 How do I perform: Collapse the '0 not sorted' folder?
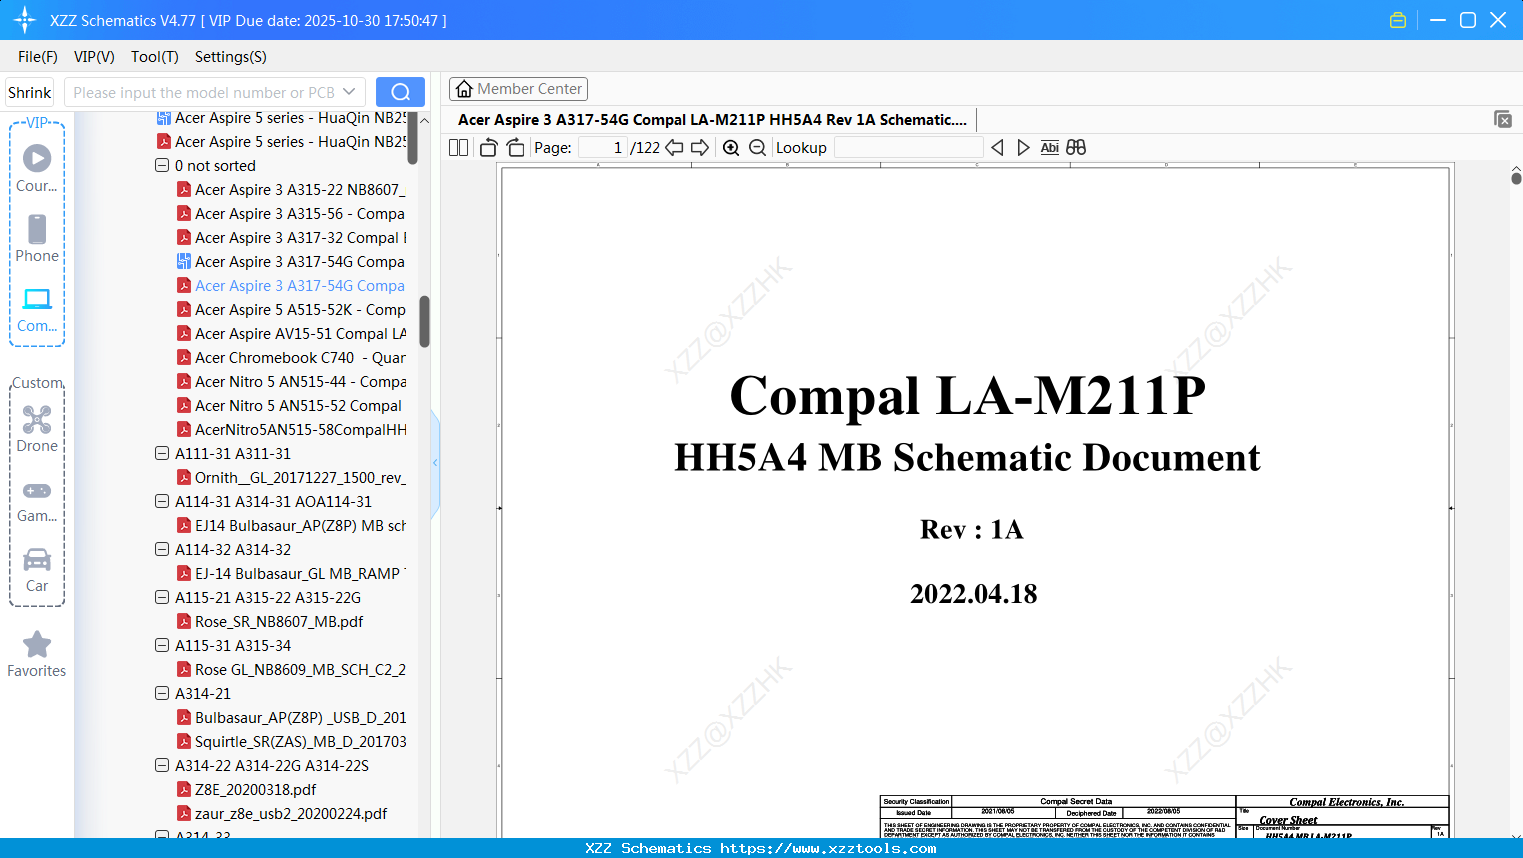coord(162,165)
